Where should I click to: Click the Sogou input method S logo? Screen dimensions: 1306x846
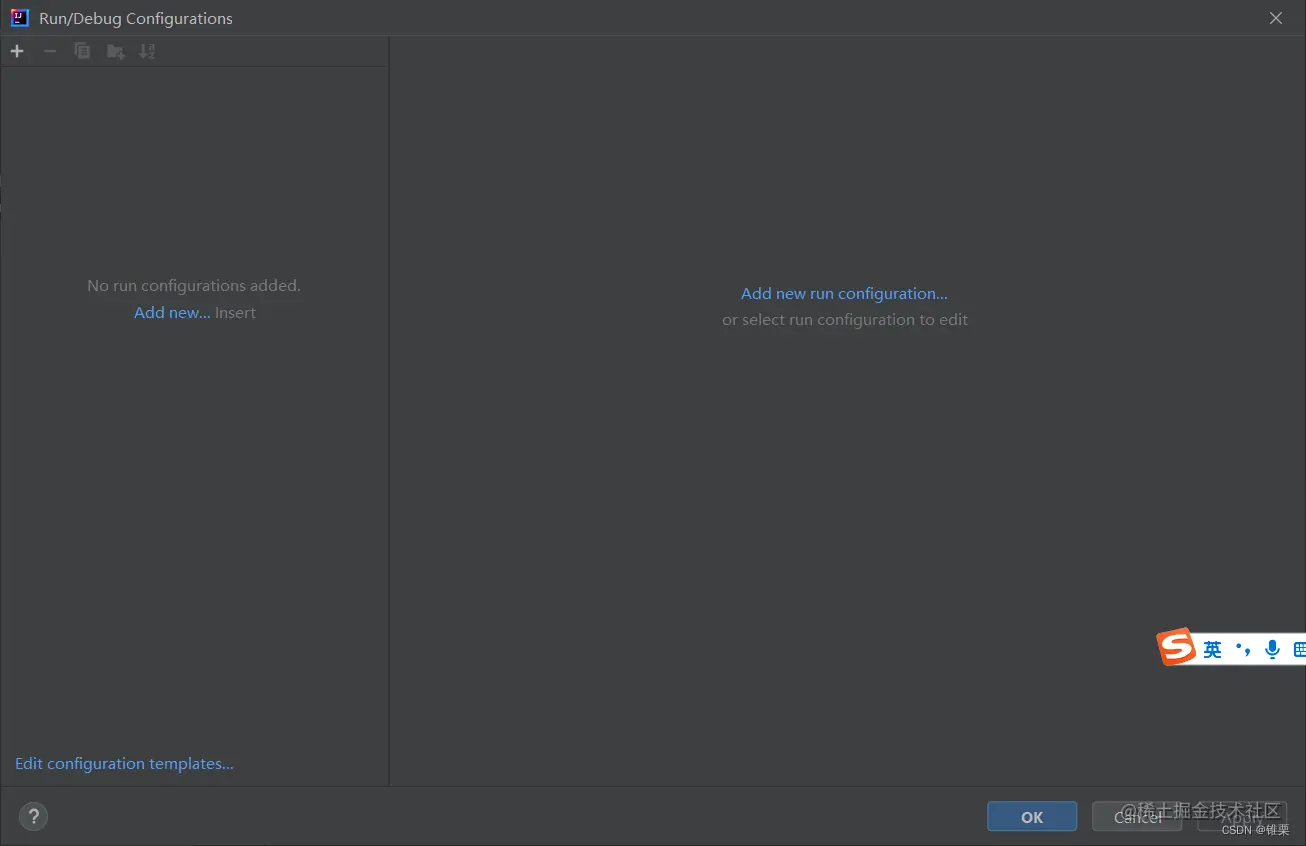tap(1177, 647)
